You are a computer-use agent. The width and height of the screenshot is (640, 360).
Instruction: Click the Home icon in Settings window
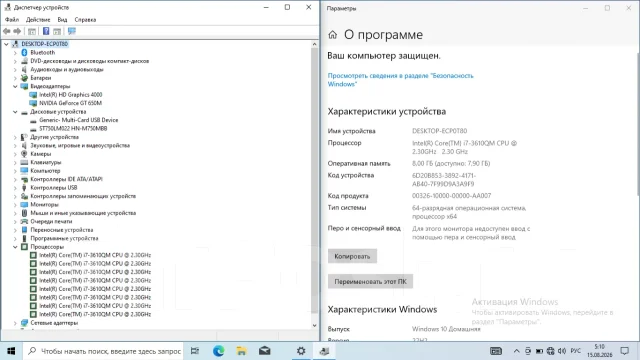(x=333, y=35)
